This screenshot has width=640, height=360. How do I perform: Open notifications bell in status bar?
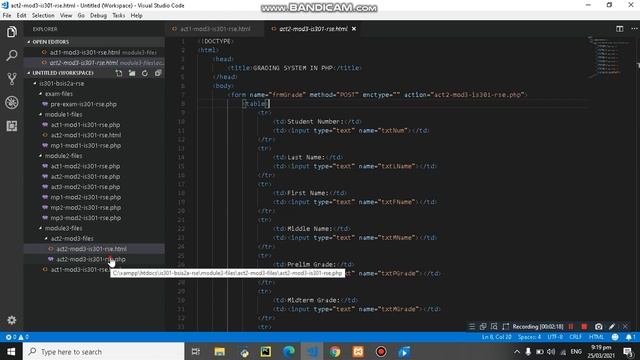click(631, 337)
